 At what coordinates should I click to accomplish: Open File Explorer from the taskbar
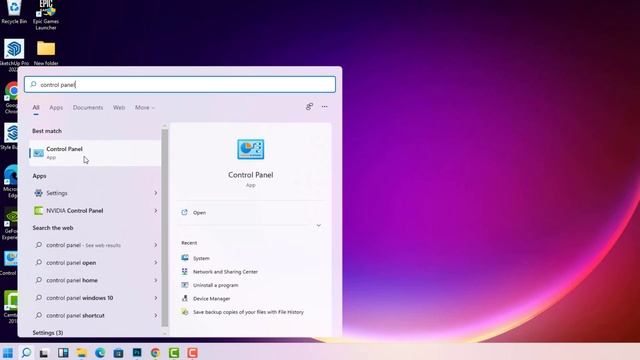pyautogui.click(x=82, y=353)
